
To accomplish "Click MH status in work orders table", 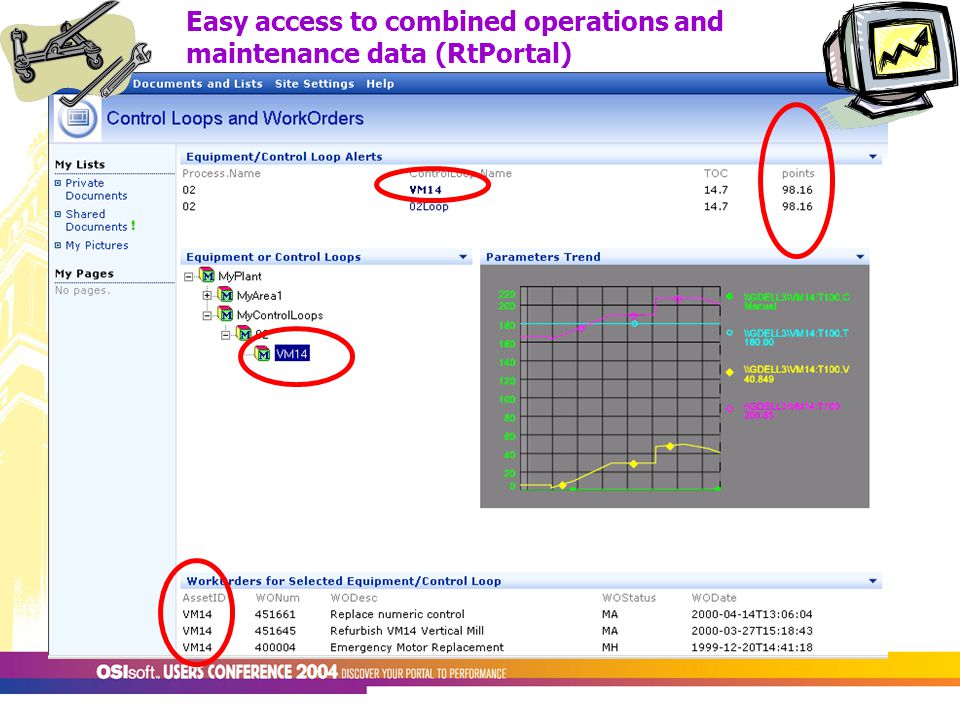I will point(610,648).
